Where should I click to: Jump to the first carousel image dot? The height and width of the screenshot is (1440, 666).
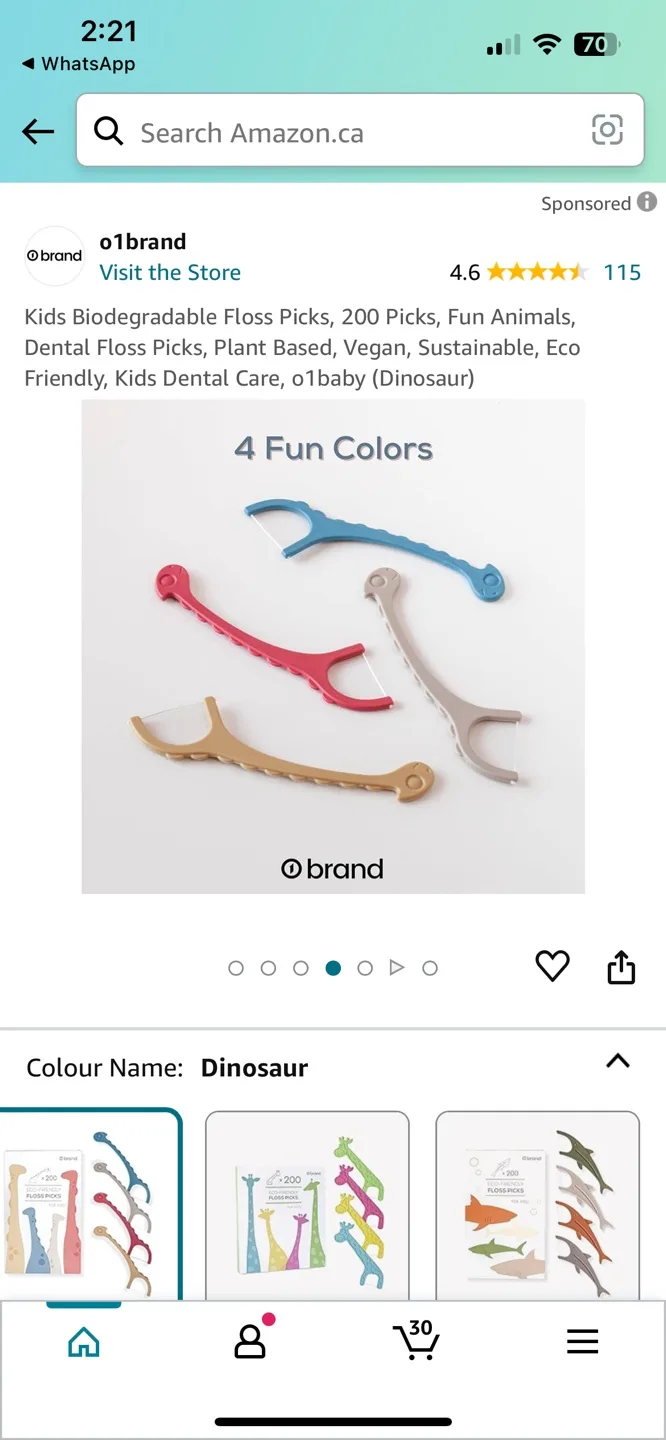click(x=236, y=967)
